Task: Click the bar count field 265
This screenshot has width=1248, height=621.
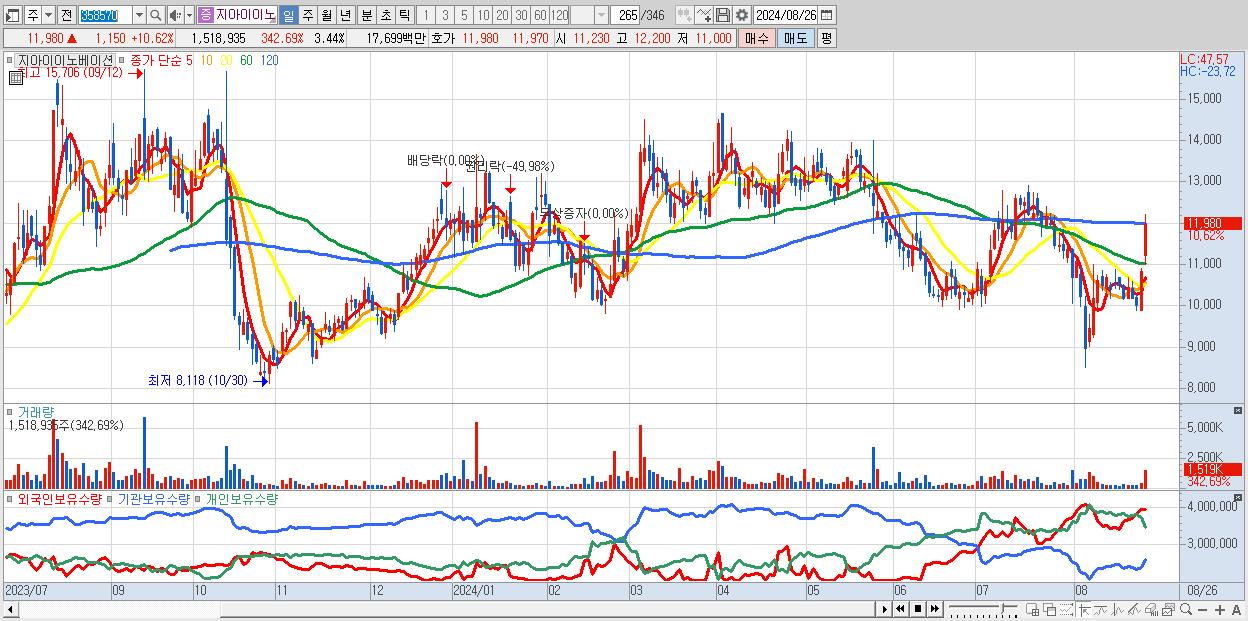Action: coord(627,15)
